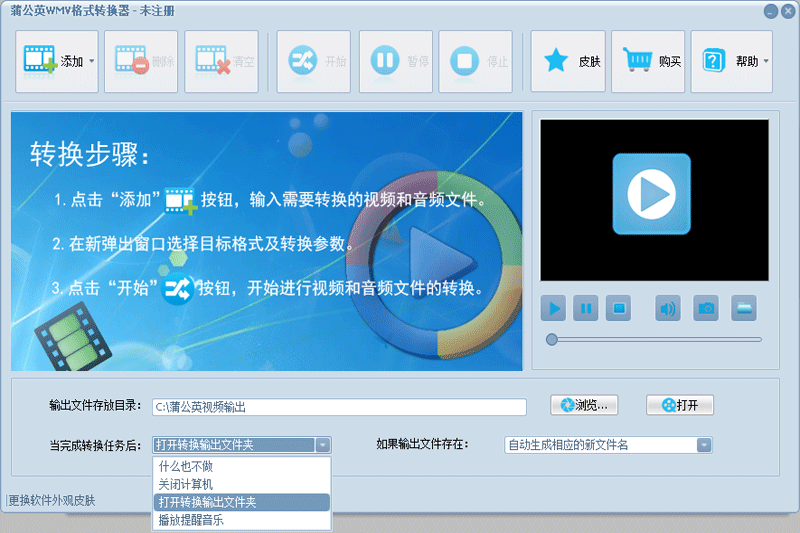Screen dimensions: 800x533
Task: Click the combo box showing 打开转换输出文件夹
Action: [x=242, y=445]
